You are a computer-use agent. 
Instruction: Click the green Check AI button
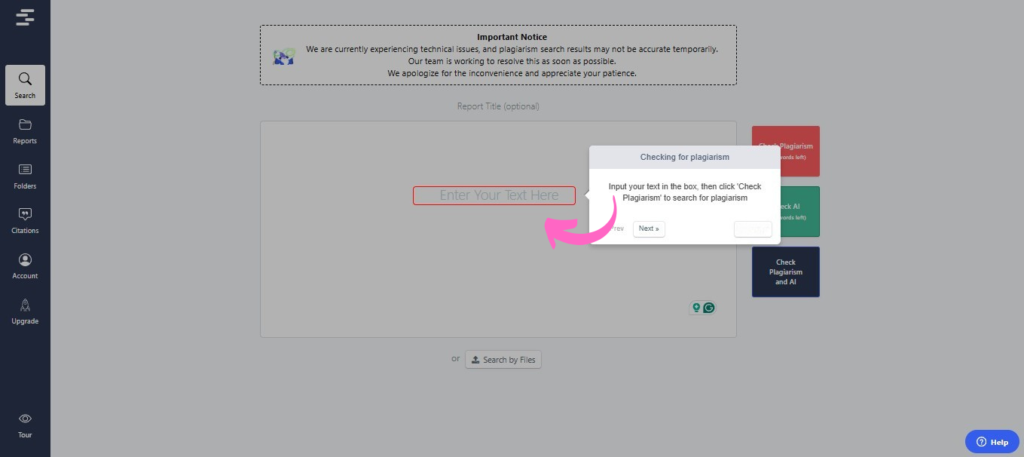pos(786,212)
